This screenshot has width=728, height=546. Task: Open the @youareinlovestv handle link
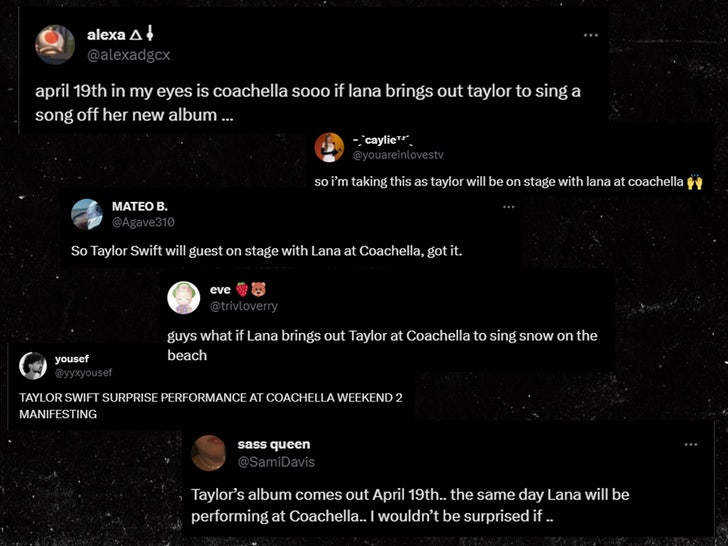[397, 155]
